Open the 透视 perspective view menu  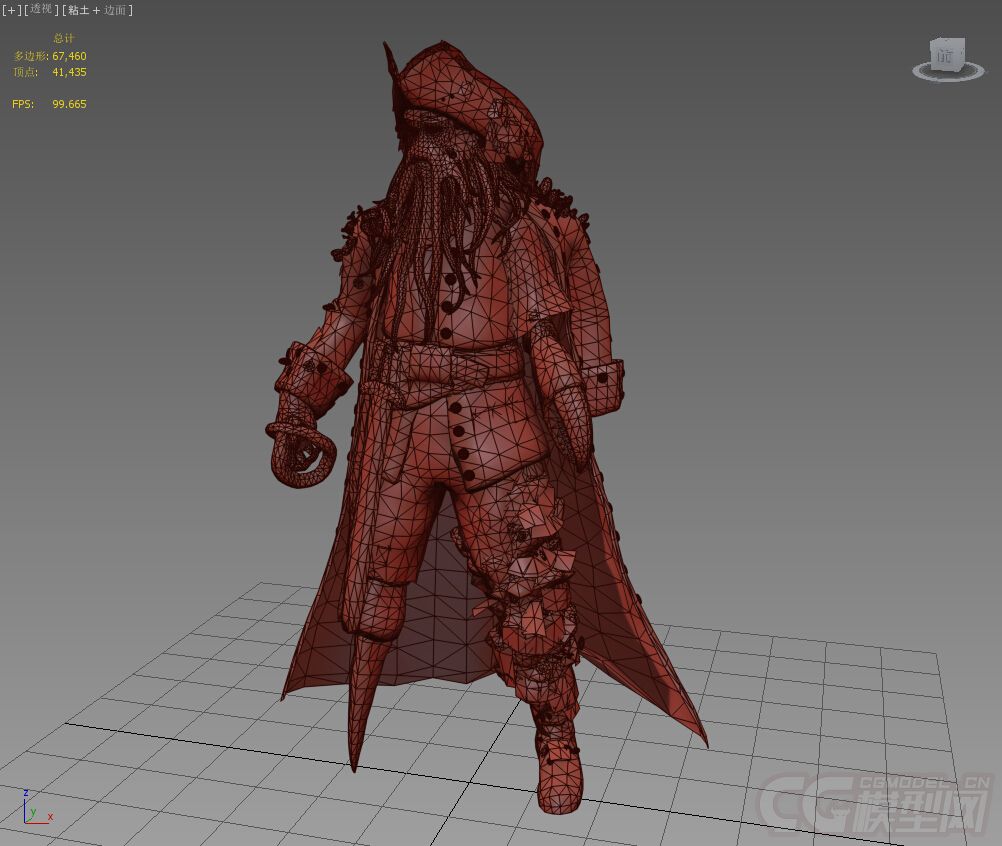(41, 10)
